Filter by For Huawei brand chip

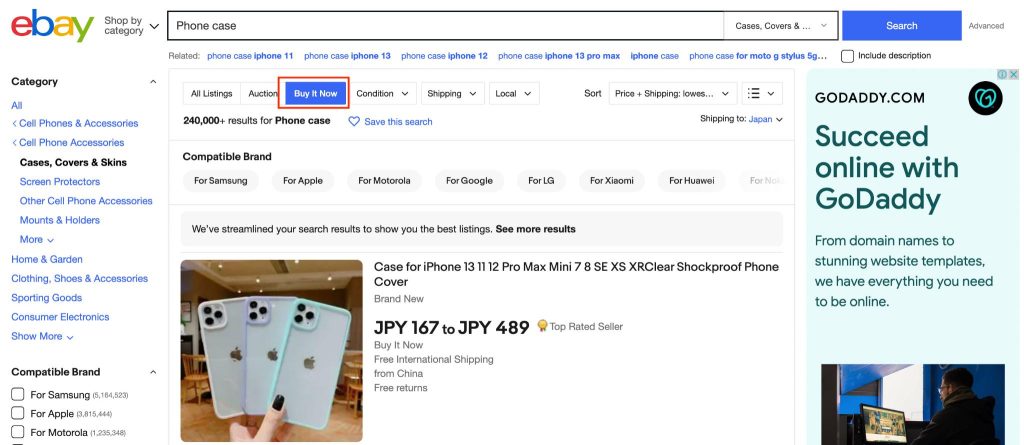click(692, 180)
